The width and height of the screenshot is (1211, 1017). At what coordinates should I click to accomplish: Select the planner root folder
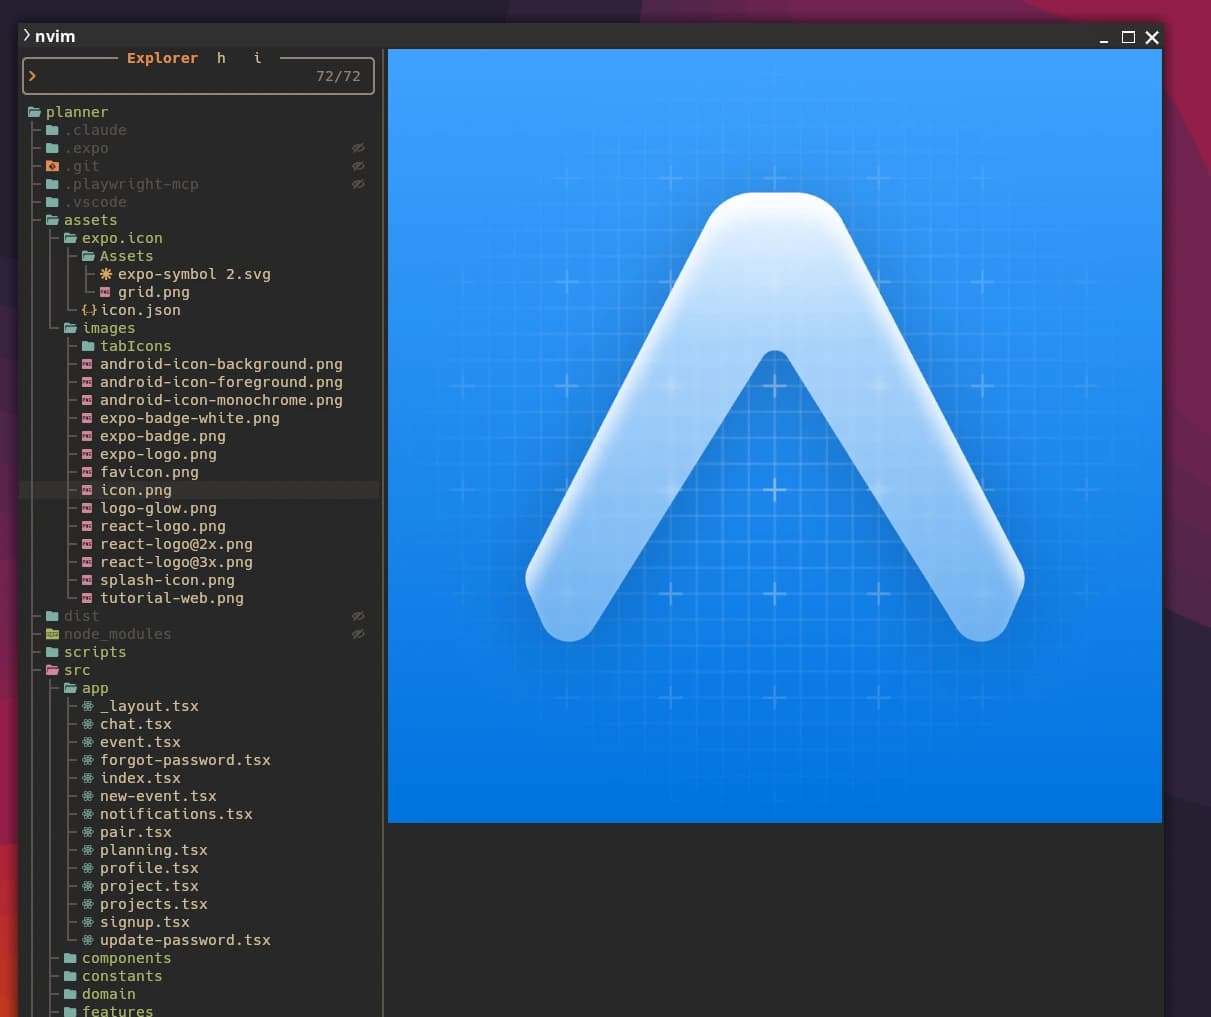77,112
